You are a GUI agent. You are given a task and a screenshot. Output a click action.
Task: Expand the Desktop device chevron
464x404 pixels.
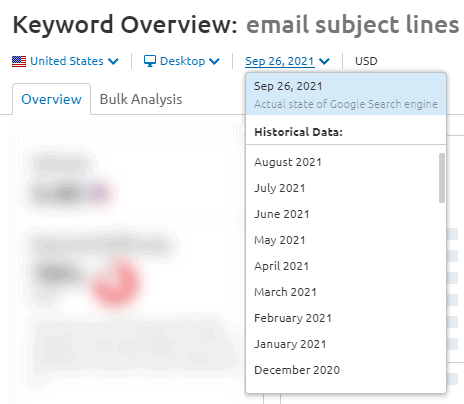point(214,61)
